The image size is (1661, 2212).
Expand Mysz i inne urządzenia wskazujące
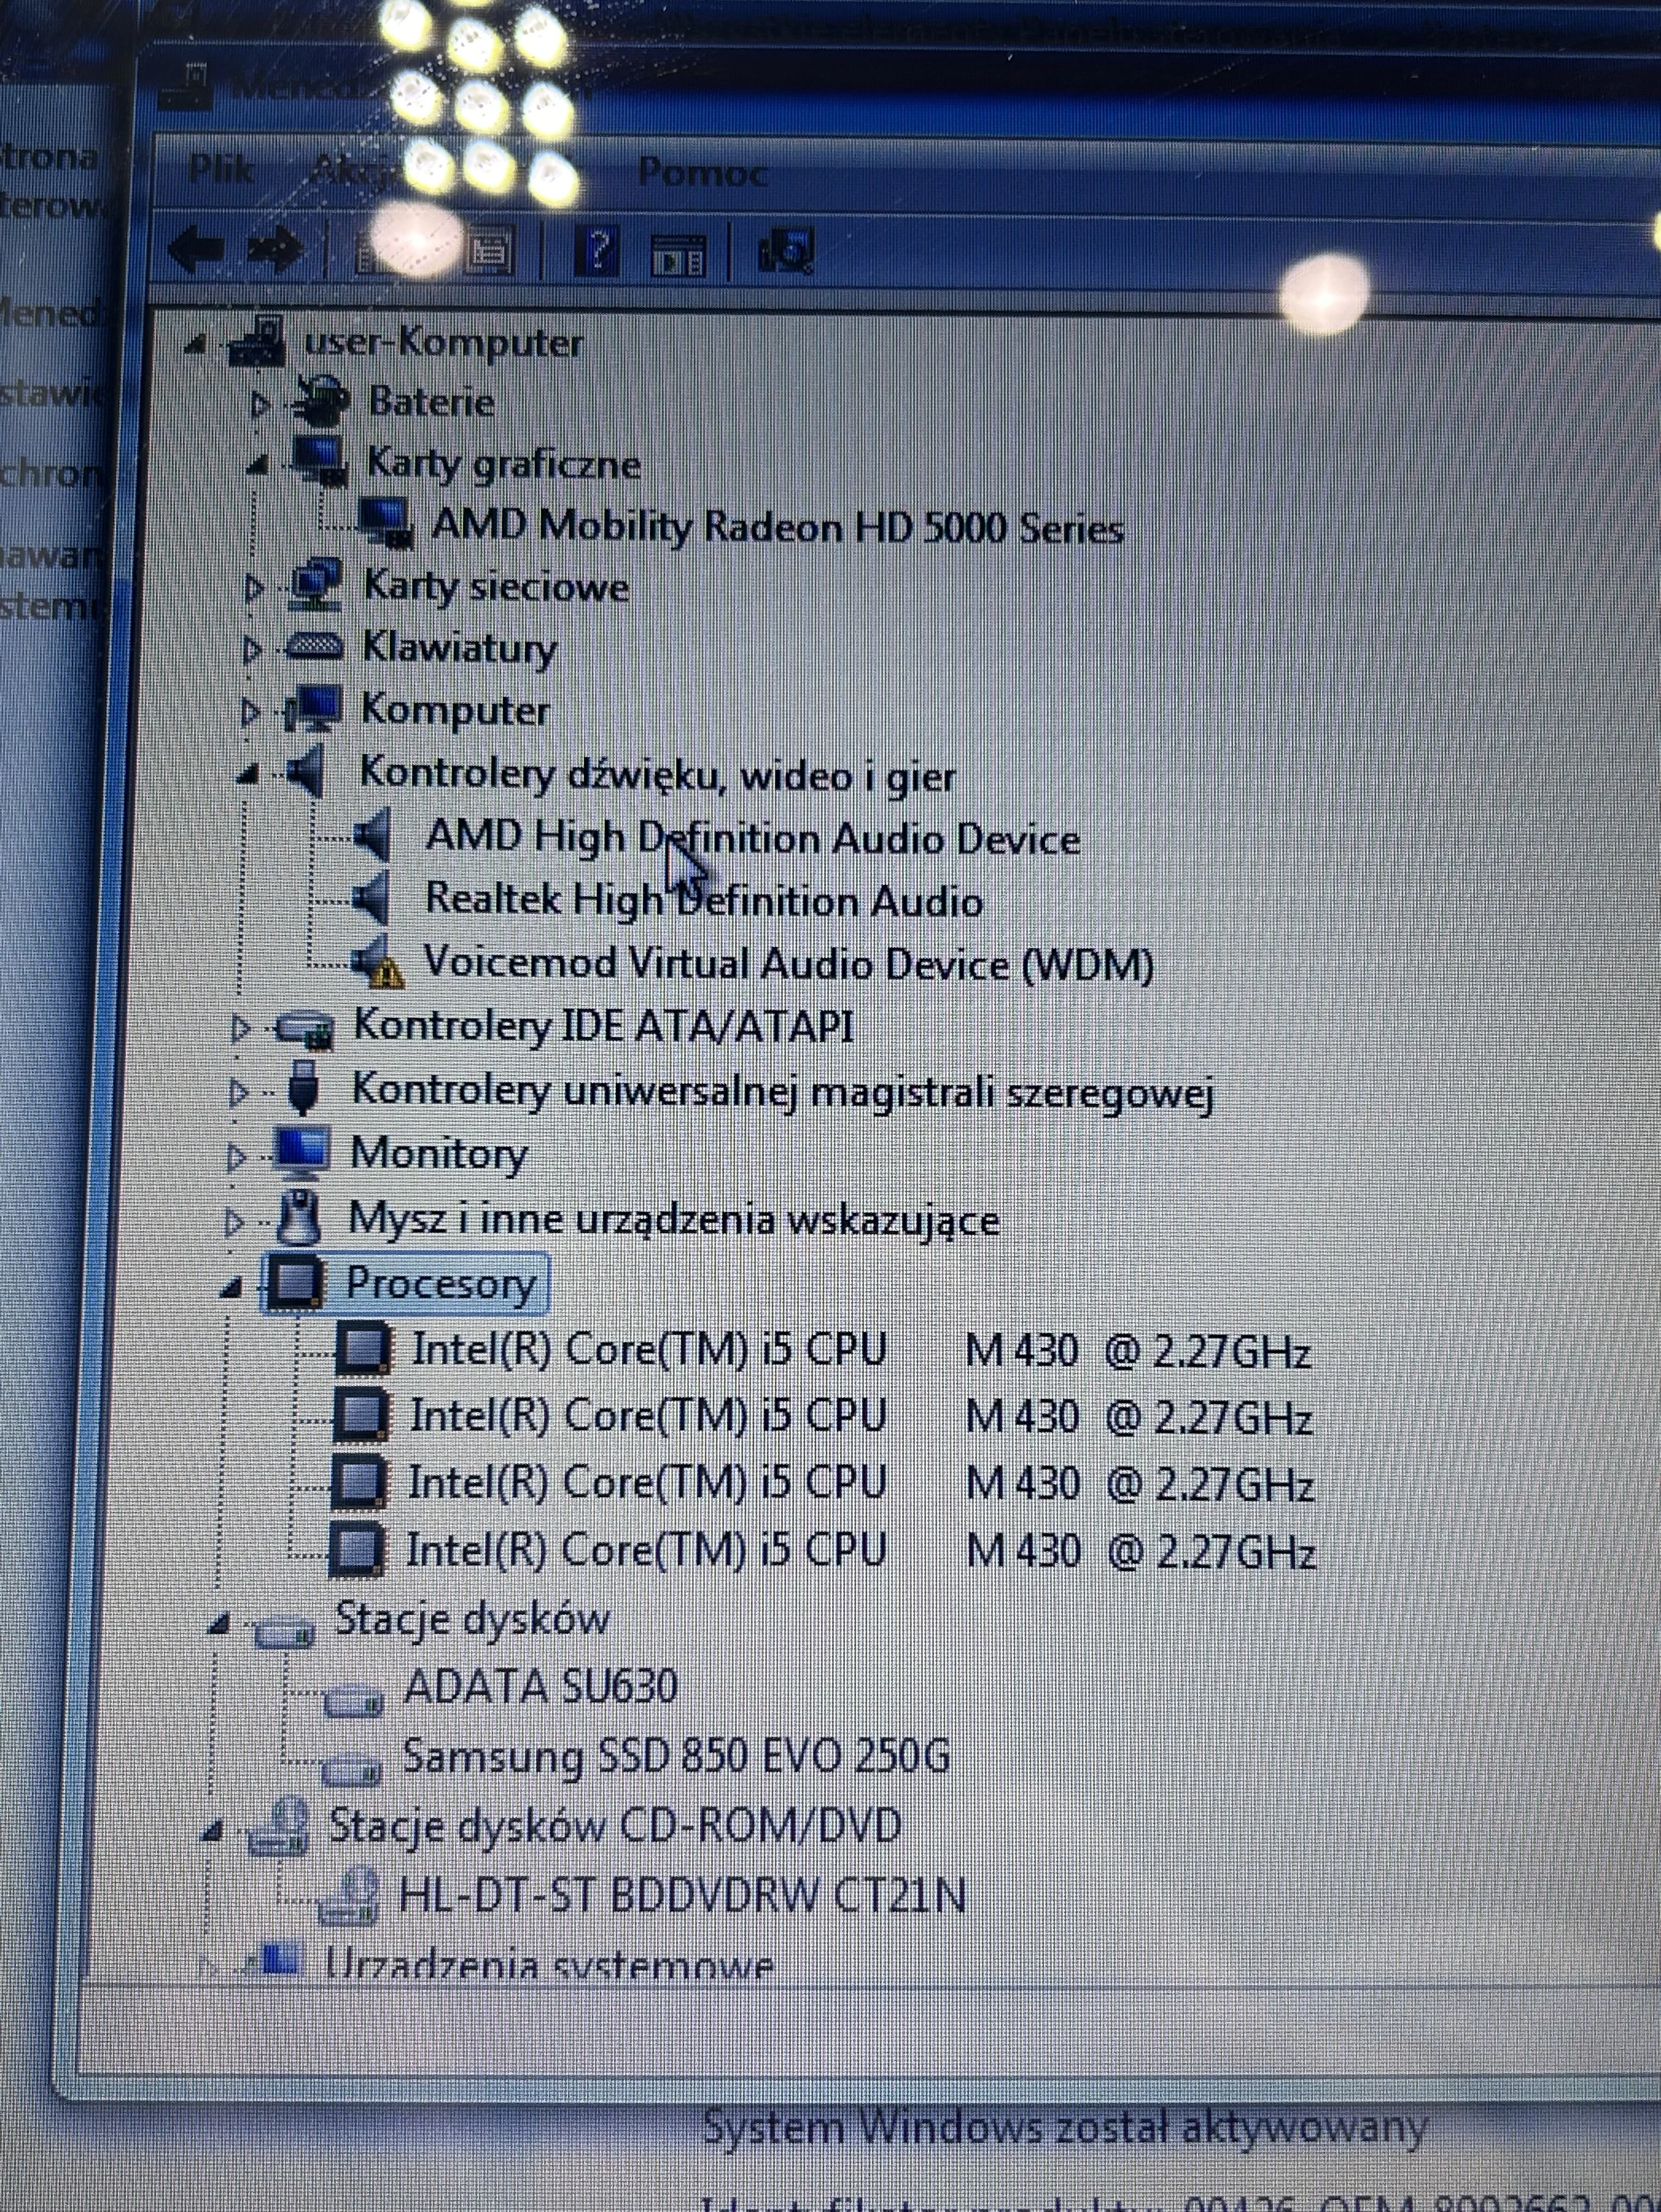[233, 1222]
